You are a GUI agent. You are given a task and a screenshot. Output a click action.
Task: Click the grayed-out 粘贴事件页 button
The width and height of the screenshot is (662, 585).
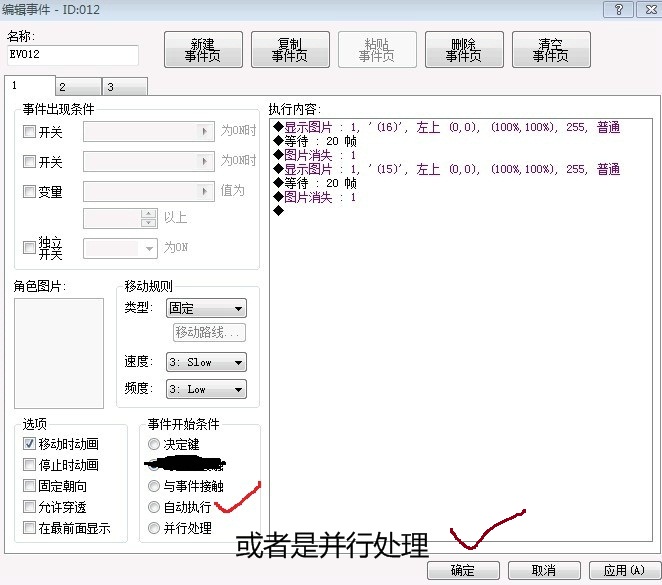[x=377, y=50]
